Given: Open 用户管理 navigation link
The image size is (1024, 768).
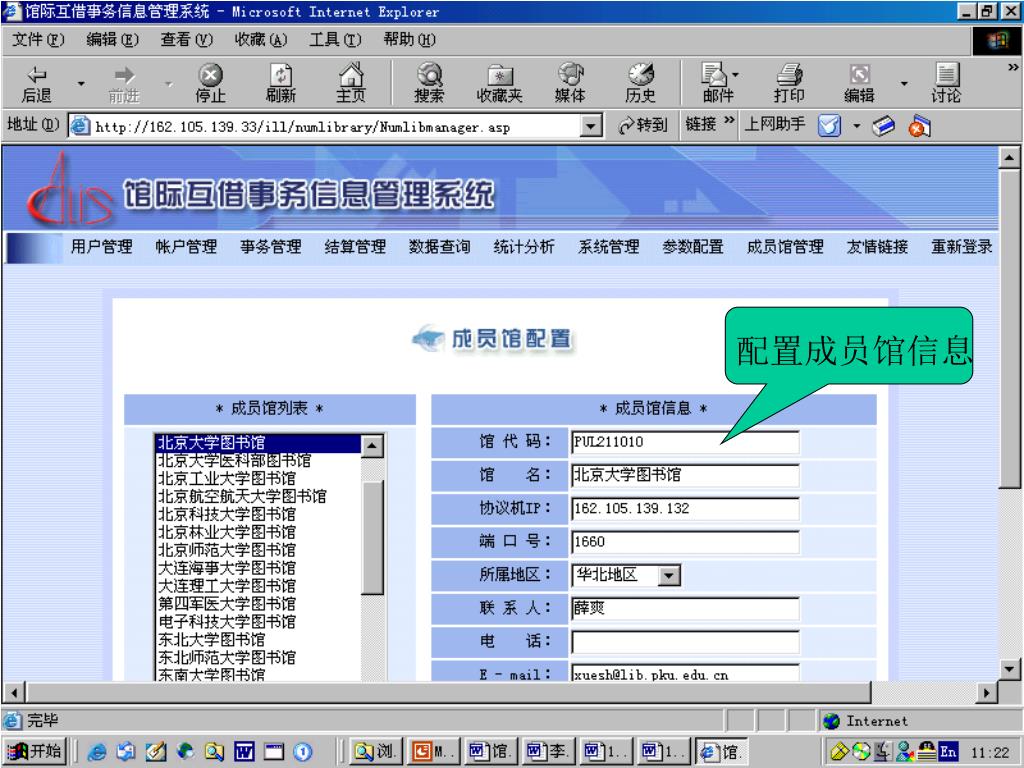Looking at the screenshot, I should [x=101, y=247].
